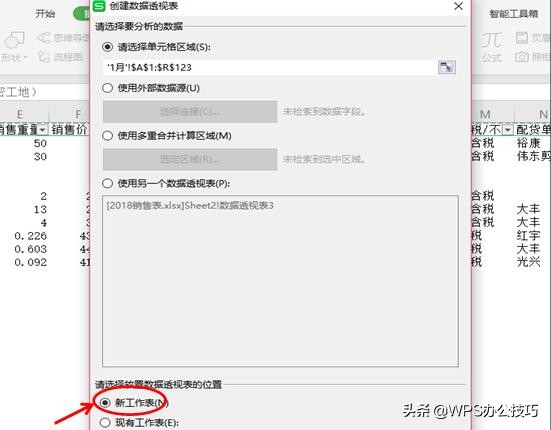Click the shapes (形状) icon in ribbon
The width and height of the screenshot is (551, 430).
tap(14, 40)
